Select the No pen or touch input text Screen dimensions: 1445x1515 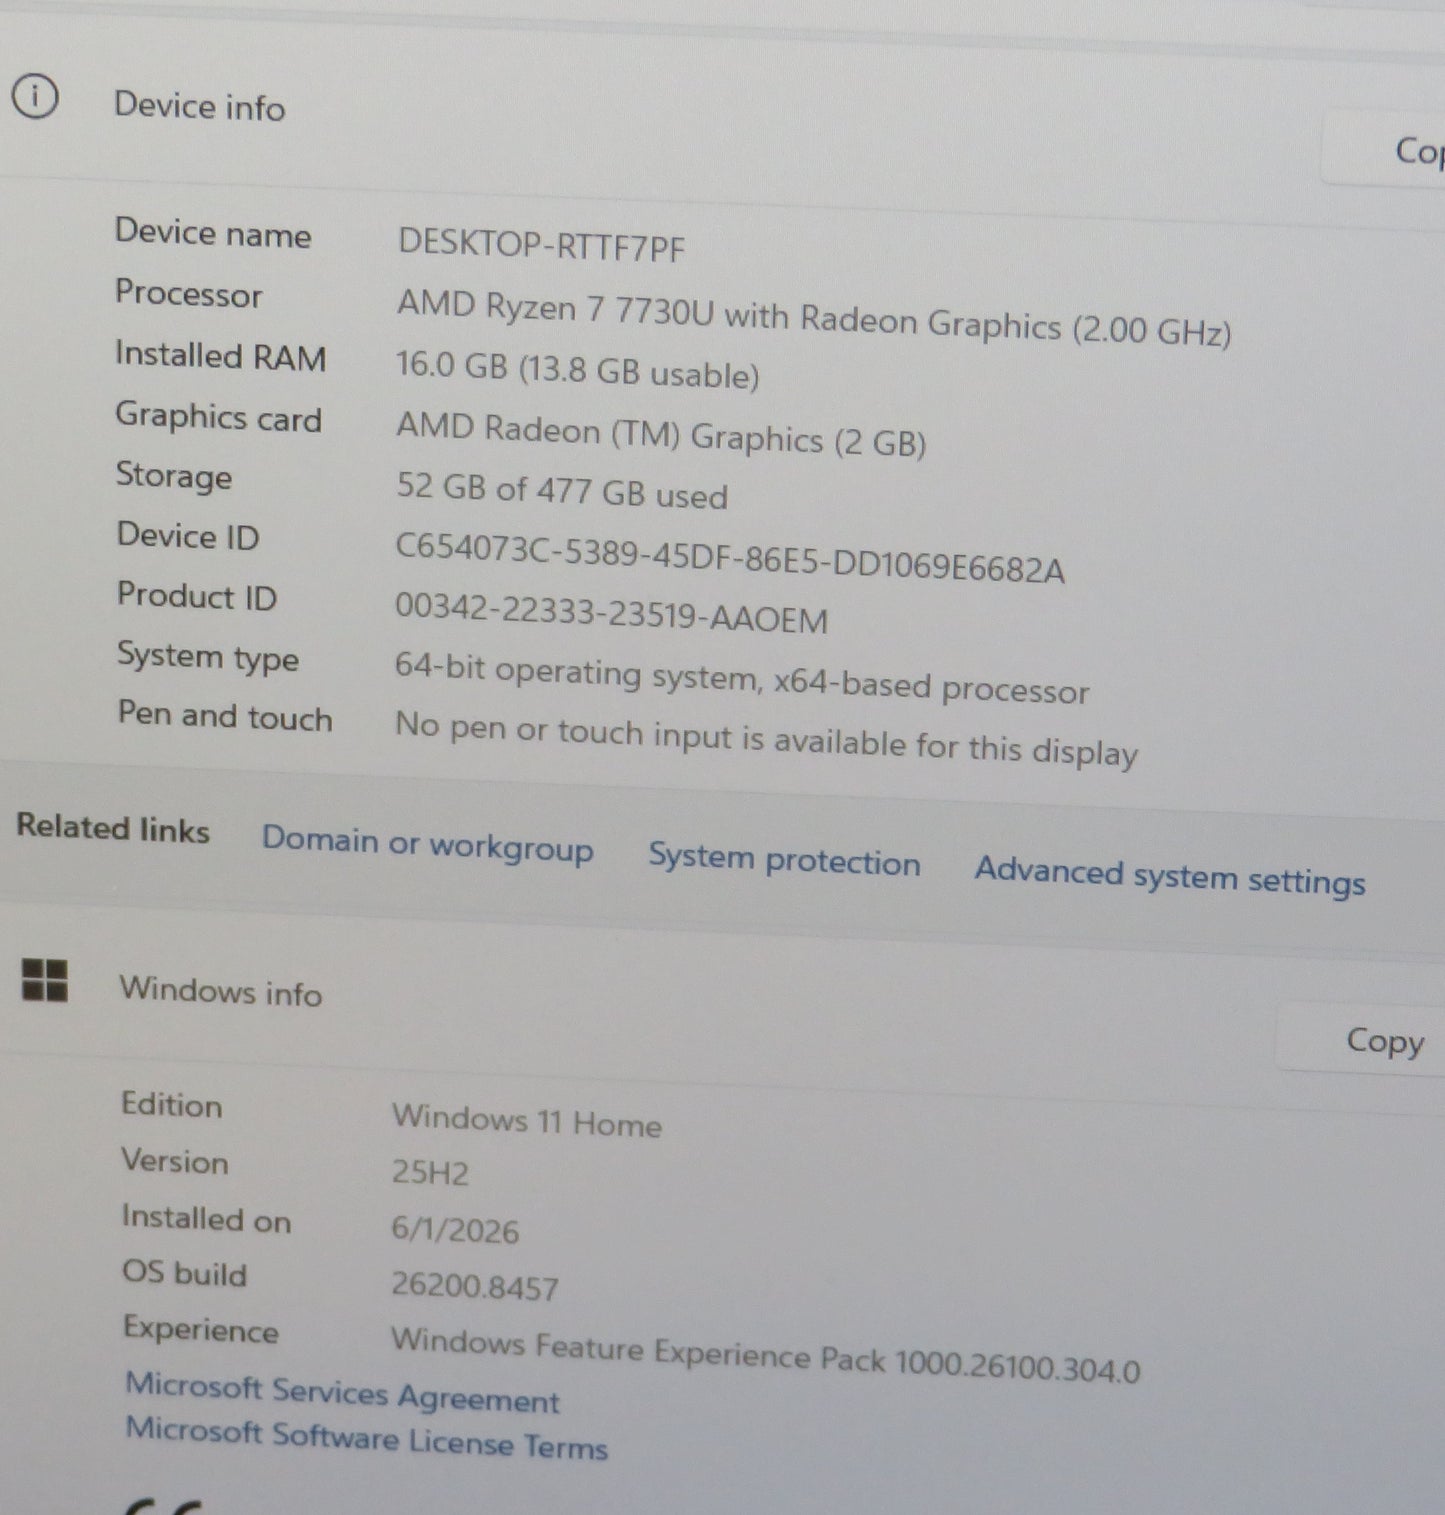tap(766, 739)
